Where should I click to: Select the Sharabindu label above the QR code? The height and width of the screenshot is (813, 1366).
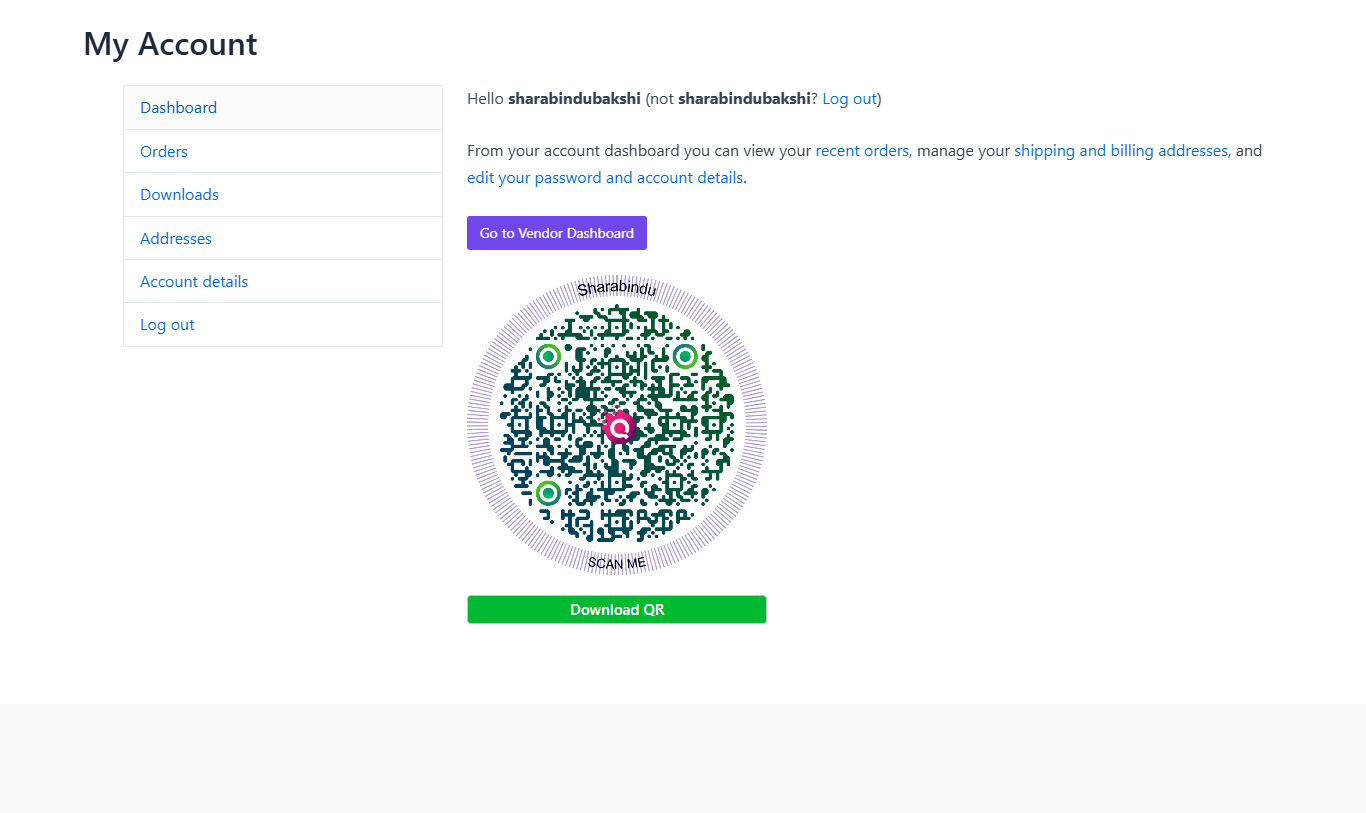[616, 289]
